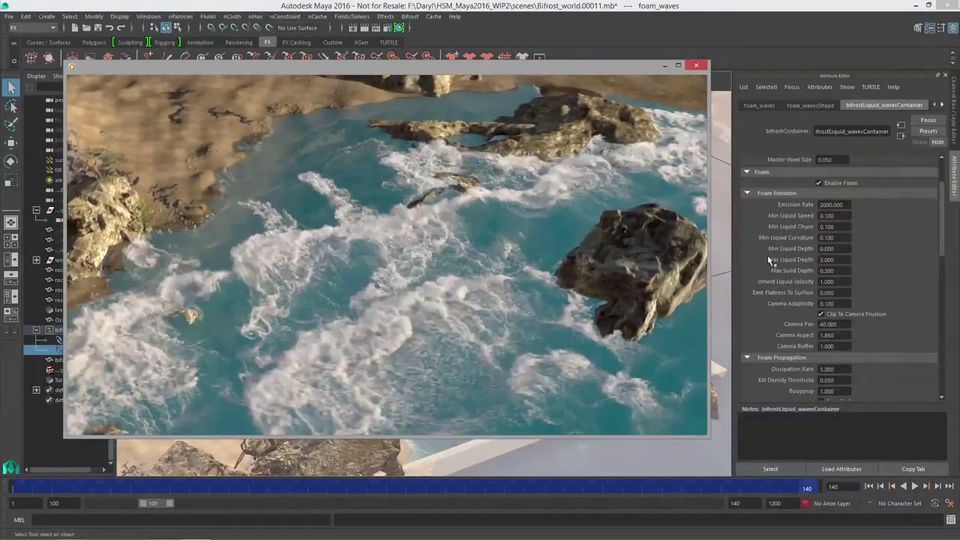Click the Save scene icon
960x540 pixels.
(99, 28)
